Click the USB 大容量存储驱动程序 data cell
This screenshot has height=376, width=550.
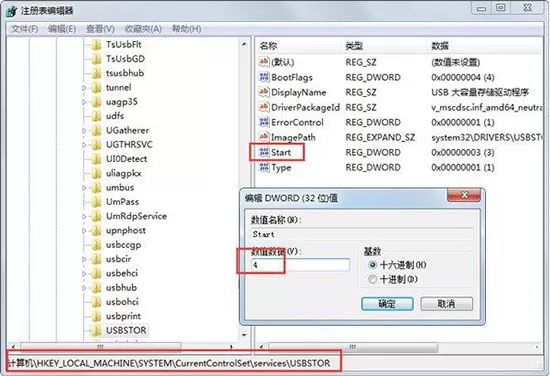(x=480, y=92)
